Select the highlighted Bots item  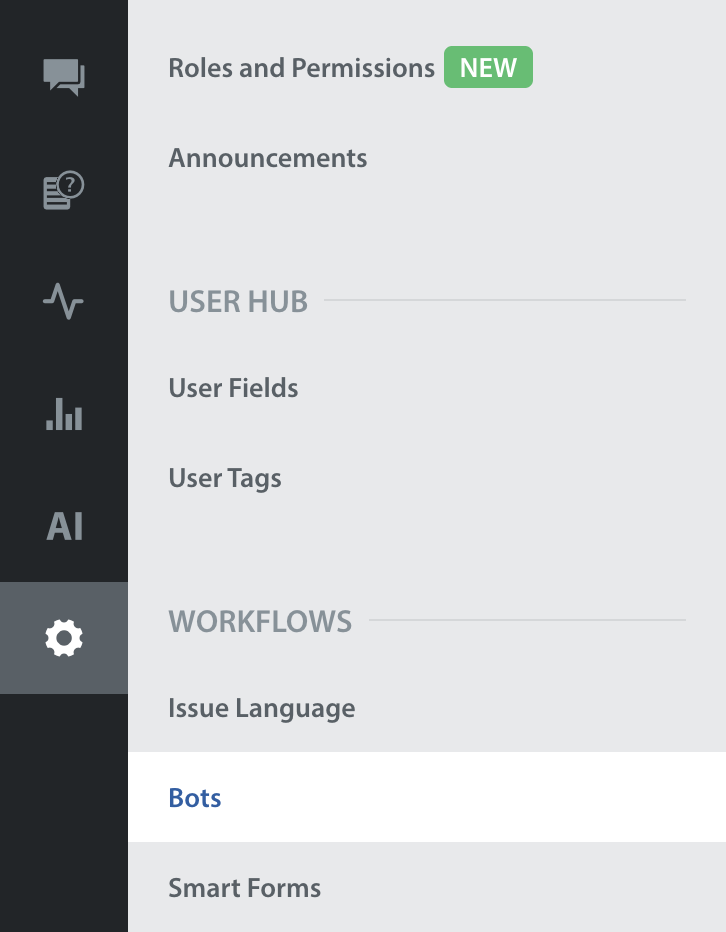[195, 798]
